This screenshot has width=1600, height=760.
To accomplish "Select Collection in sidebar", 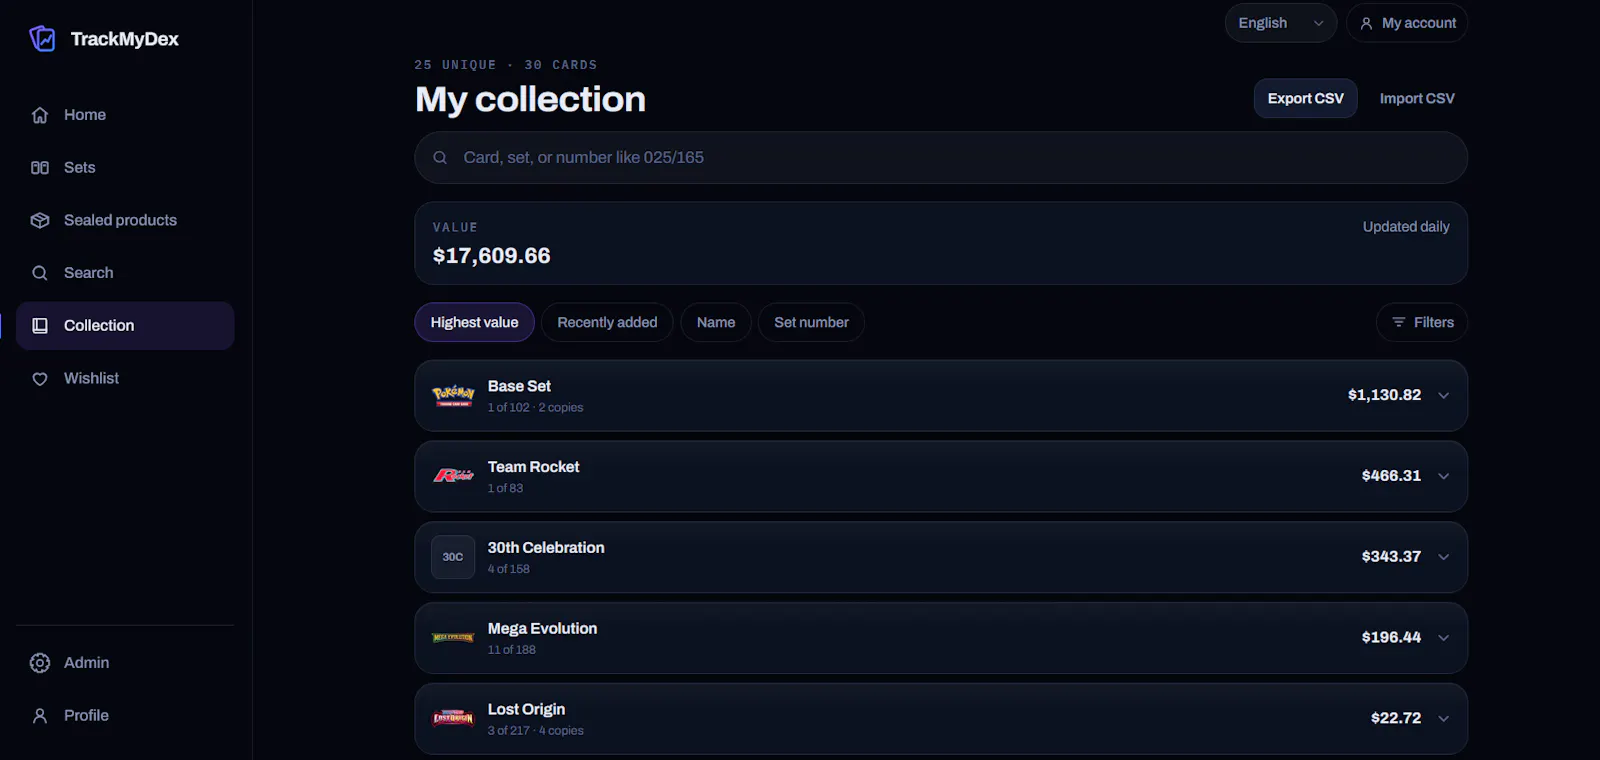I will coord(125,326).
